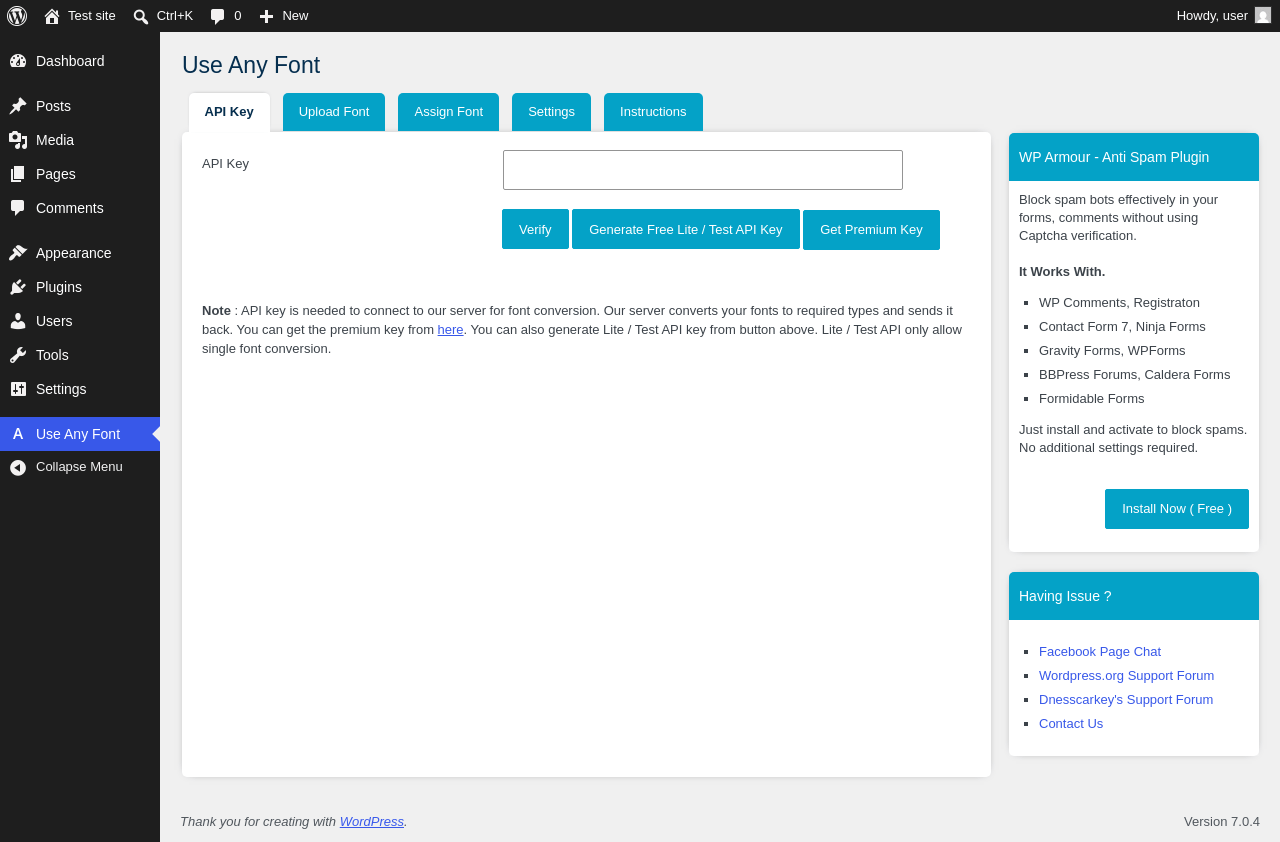
Task: Click Install Now ( Free ) button
Action: point(1177,509)
